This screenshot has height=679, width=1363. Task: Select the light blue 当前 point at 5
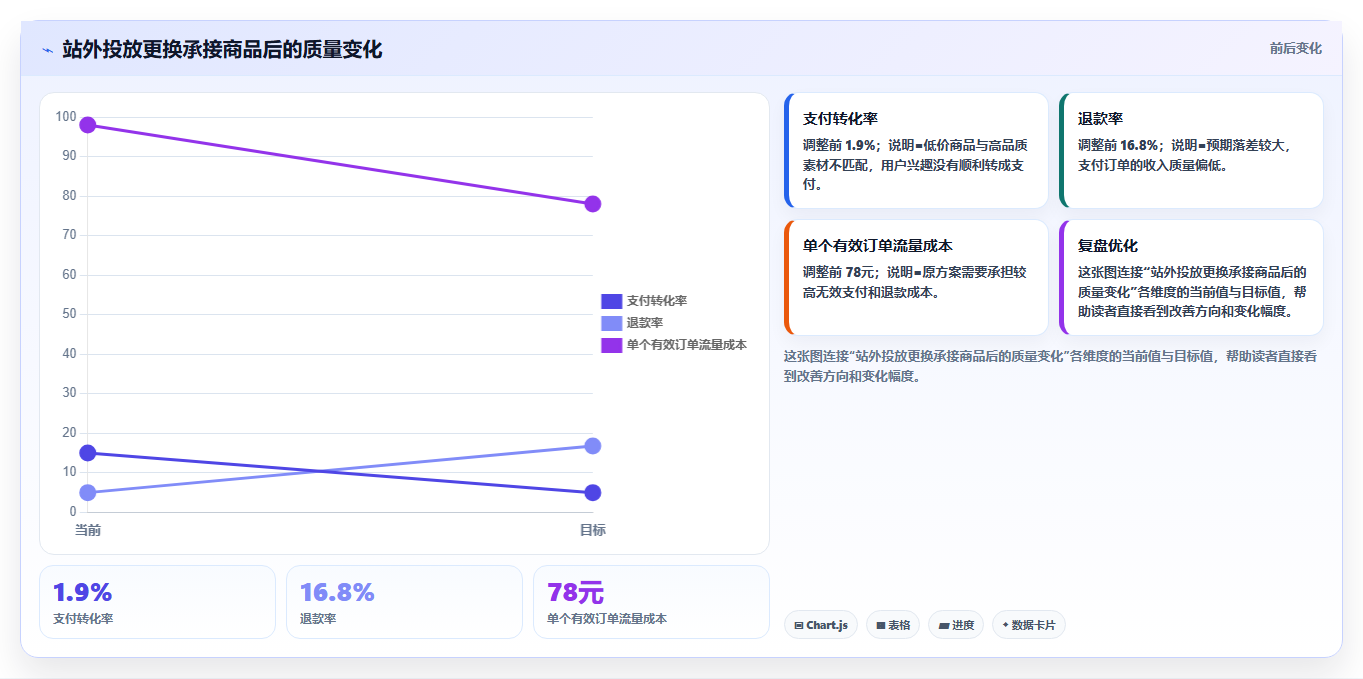(88, 492)
